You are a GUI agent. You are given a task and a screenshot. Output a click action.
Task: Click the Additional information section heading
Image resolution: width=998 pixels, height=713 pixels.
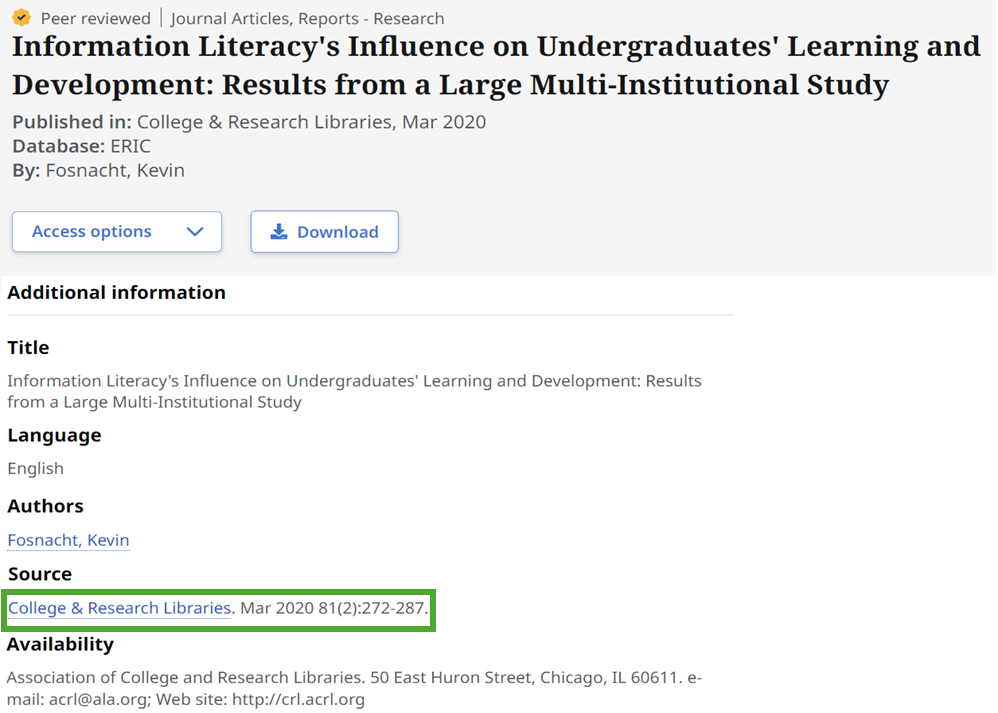click(117, 292)
